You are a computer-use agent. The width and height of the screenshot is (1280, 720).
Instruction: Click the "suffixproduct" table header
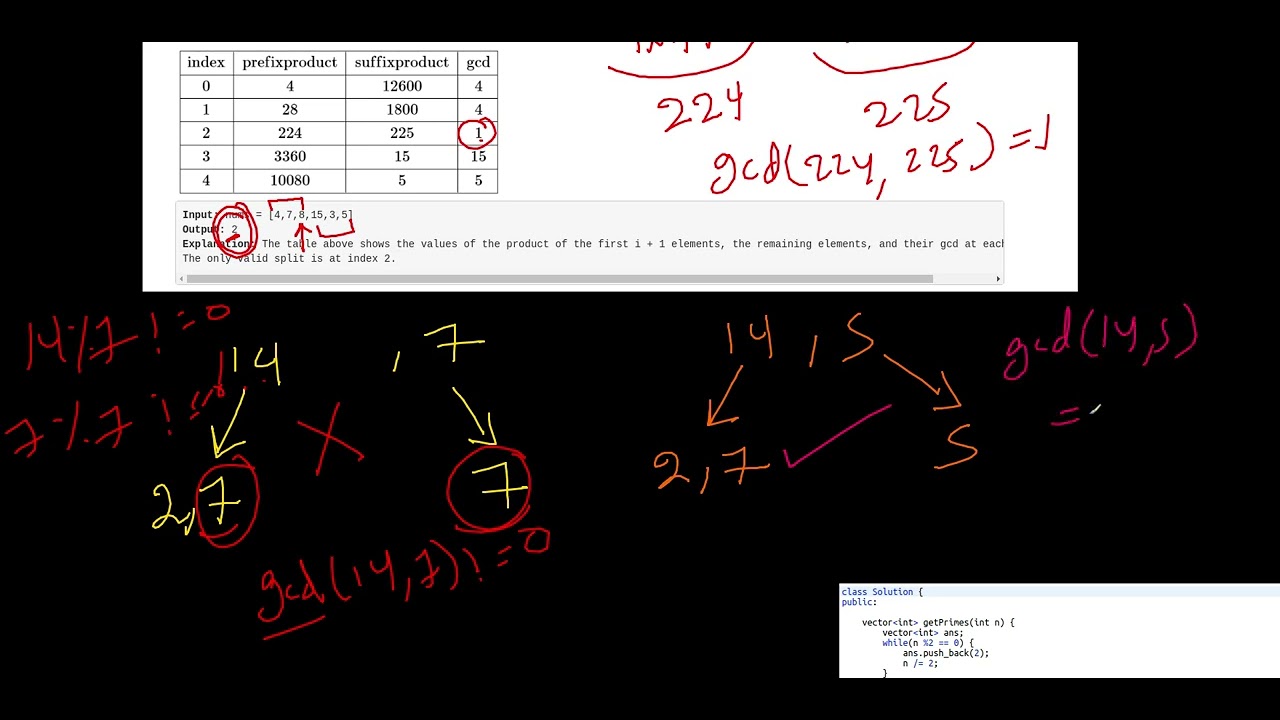(x=402, y=62)
